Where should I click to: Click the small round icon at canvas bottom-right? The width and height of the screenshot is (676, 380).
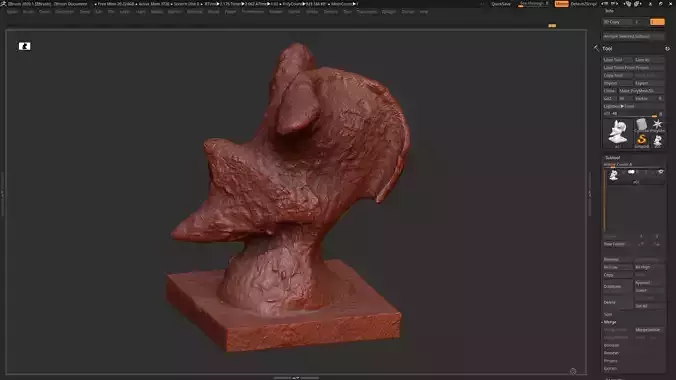click(573, 371)
